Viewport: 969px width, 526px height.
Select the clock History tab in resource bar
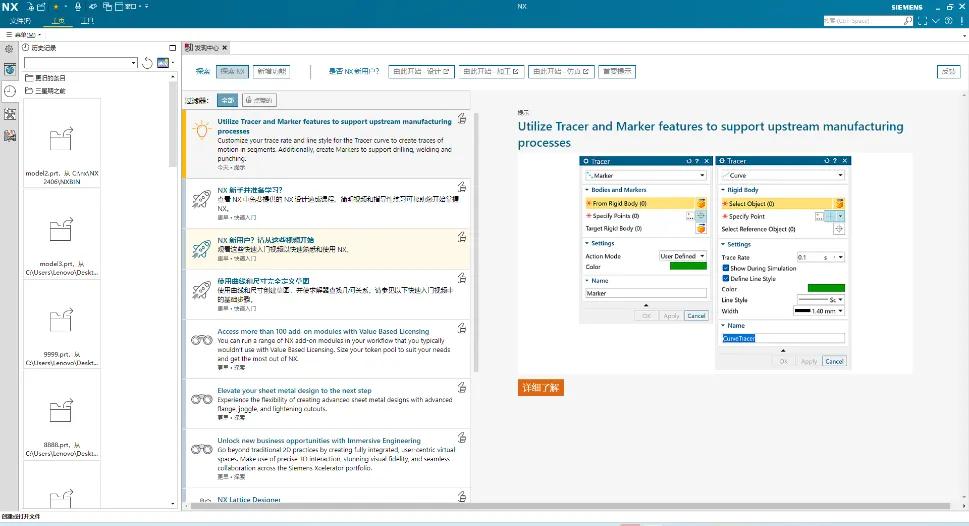(x=10, y=91)
